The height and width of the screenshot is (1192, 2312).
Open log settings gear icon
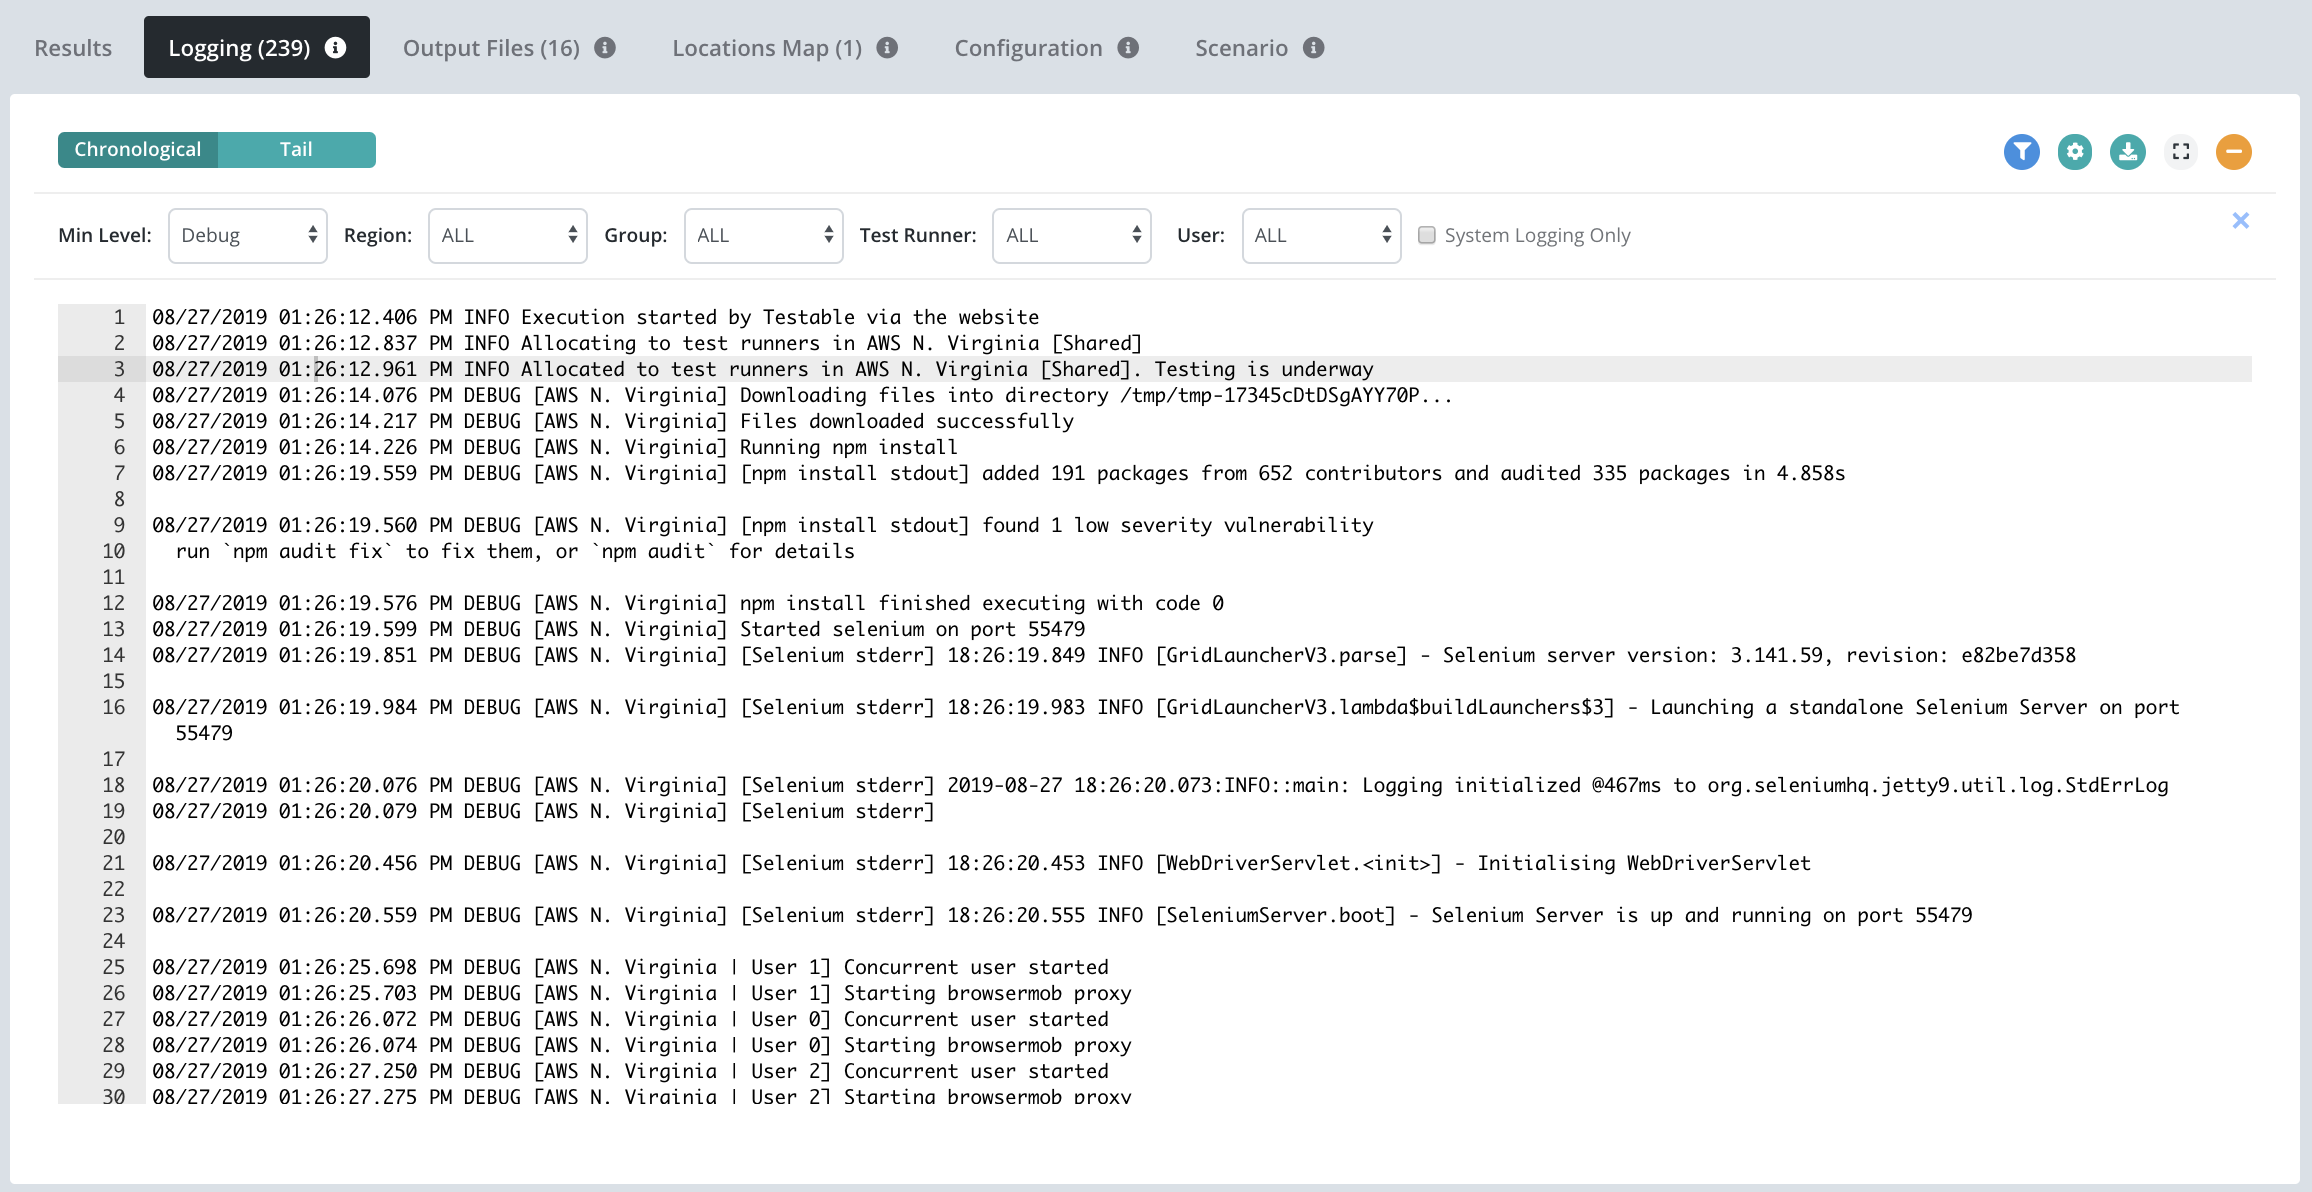coord(2074,152)
